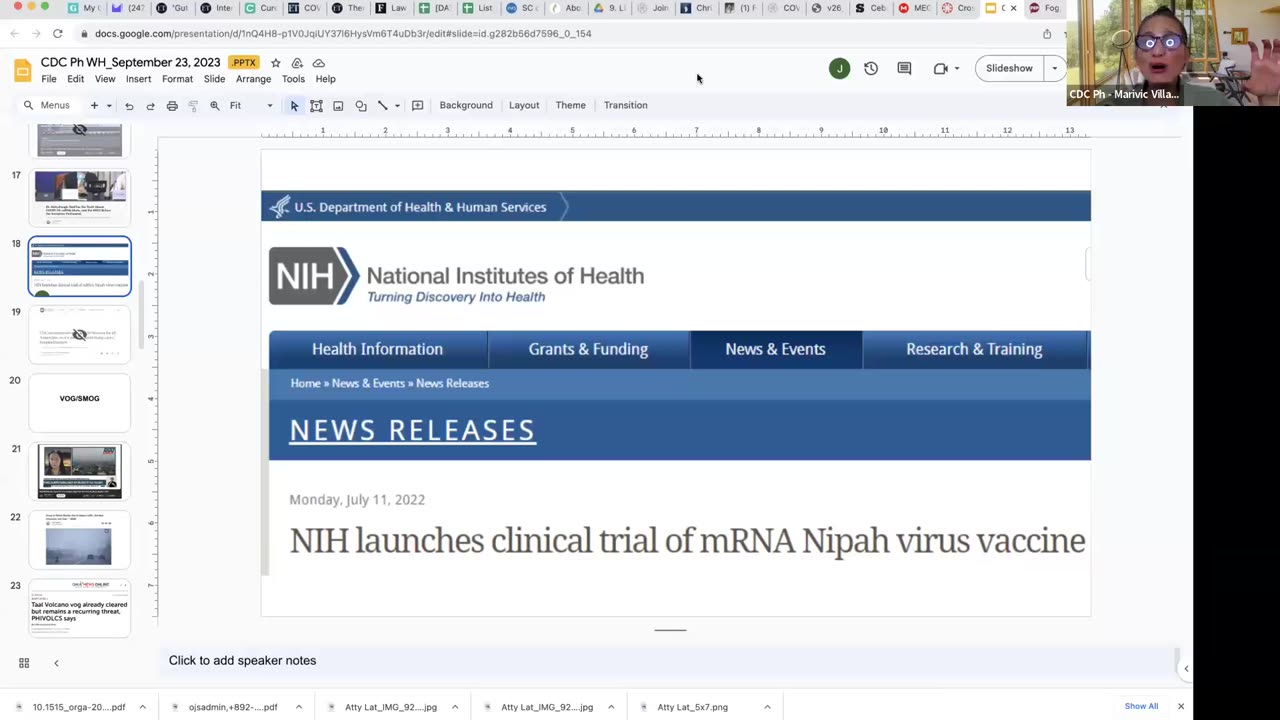Select slide 22 thumbnail
Screen dimensions: 1280x720
pyautogui.click(x=80, y=540)
